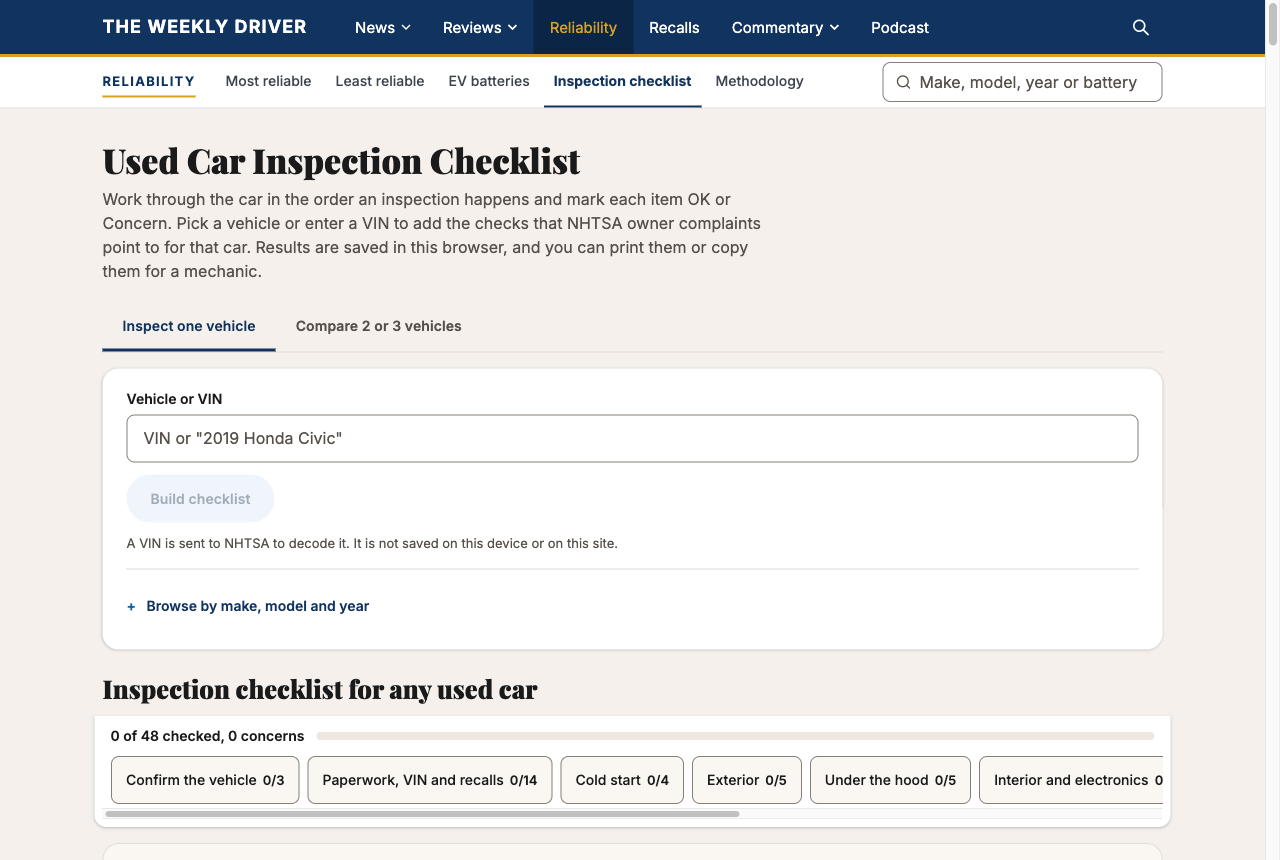
Task: Jump to Exterior section
Action: (747, 780)
